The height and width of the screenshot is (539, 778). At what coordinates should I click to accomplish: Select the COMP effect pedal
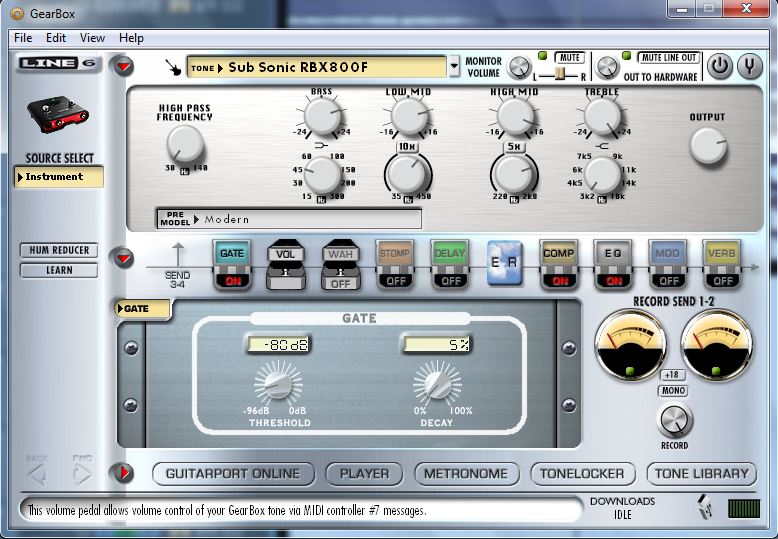pyautogui.click(x=558, y=253)
